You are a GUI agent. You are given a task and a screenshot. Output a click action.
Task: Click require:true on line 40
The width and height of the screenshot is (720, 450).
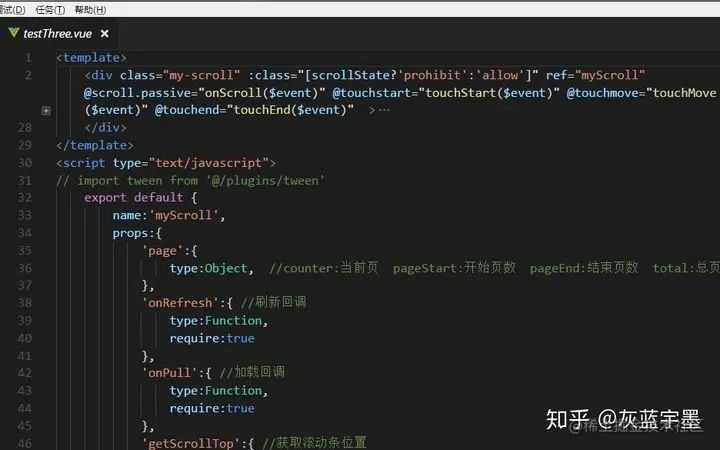212,338
